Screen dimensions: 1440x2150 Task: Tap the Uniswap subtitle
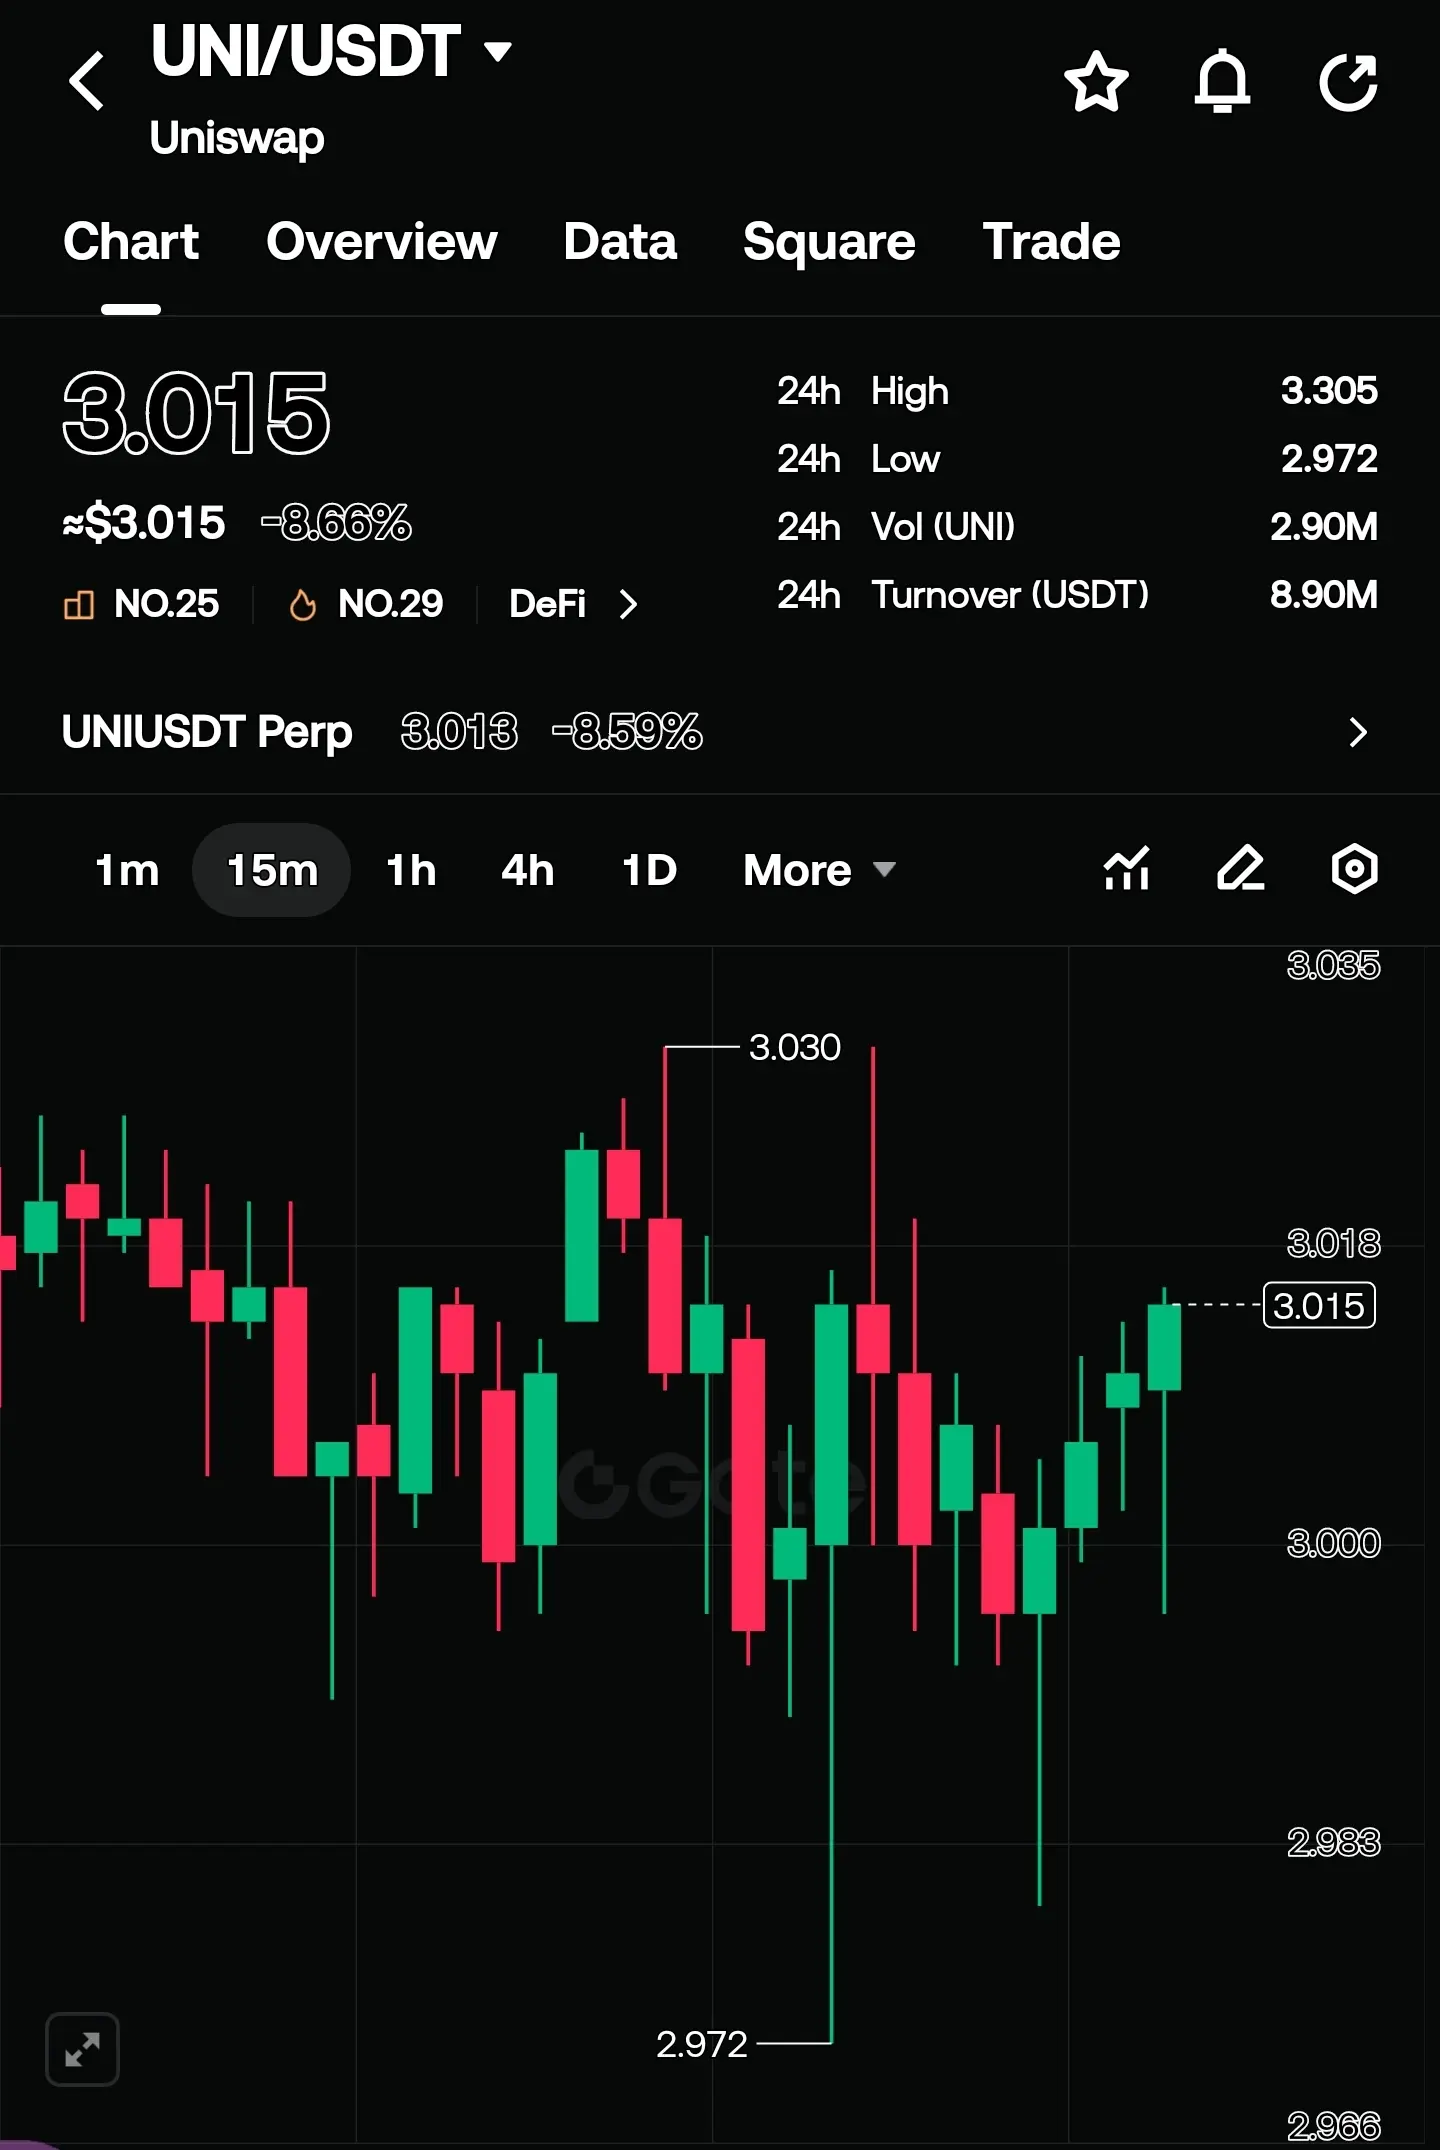[237, 138]
